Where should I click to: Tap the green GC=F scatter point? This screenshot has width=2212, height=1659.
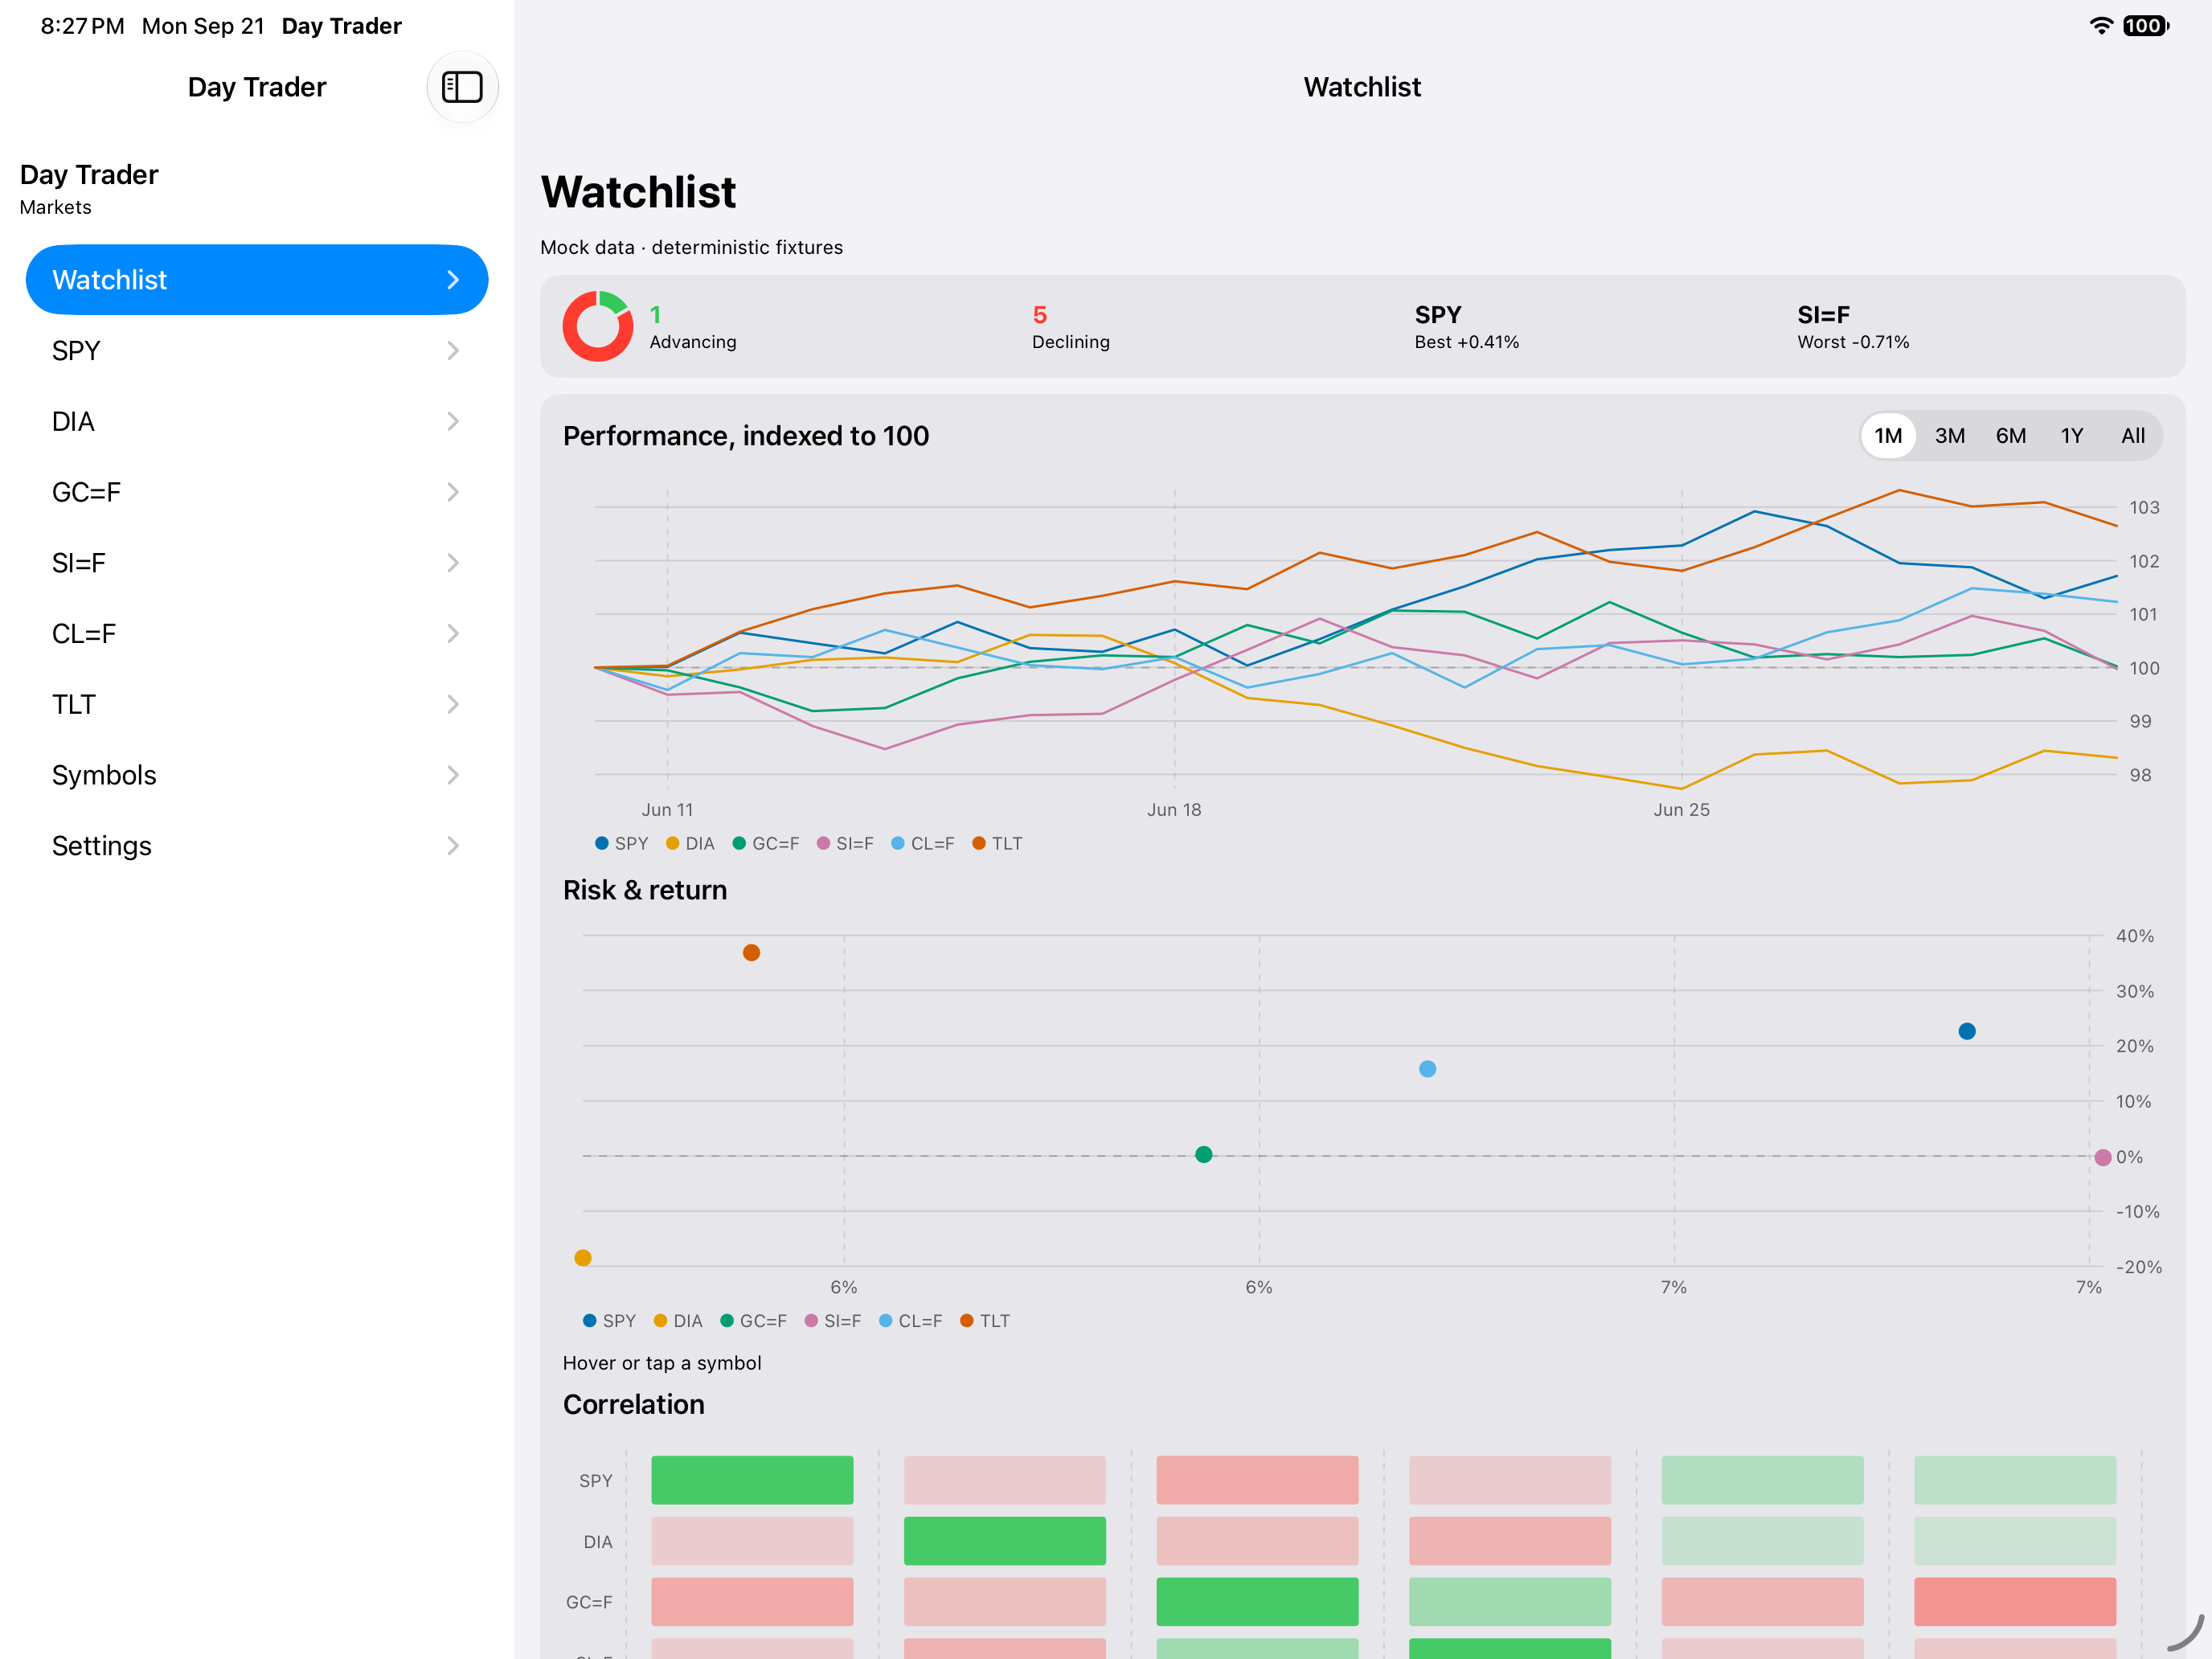pyautogui.click(x=1204, y=1154)
